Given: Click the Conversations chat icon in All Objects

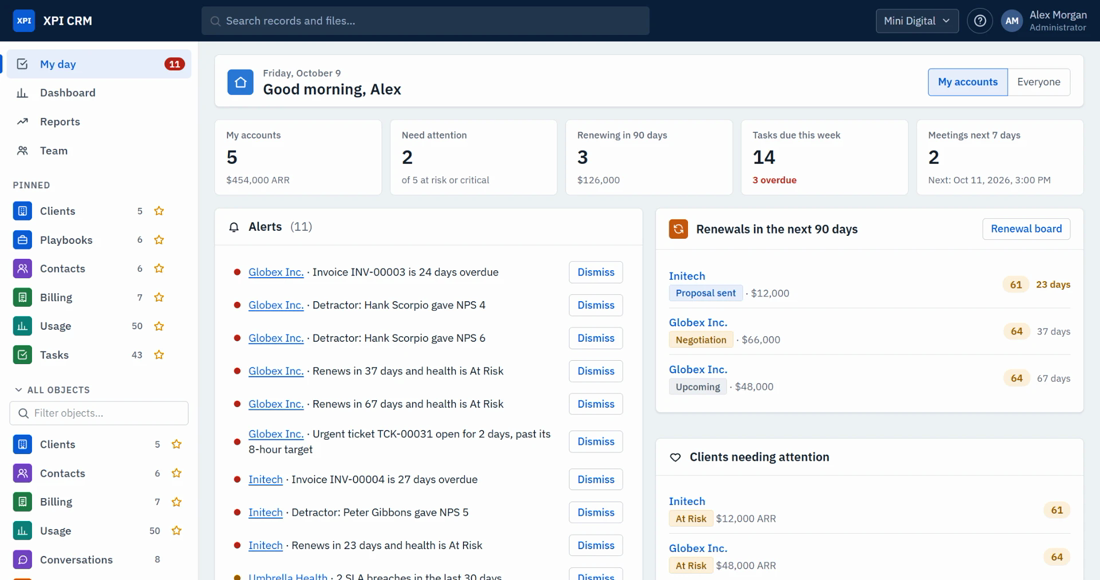Looking at the screenshot, I should pos(22,560).
